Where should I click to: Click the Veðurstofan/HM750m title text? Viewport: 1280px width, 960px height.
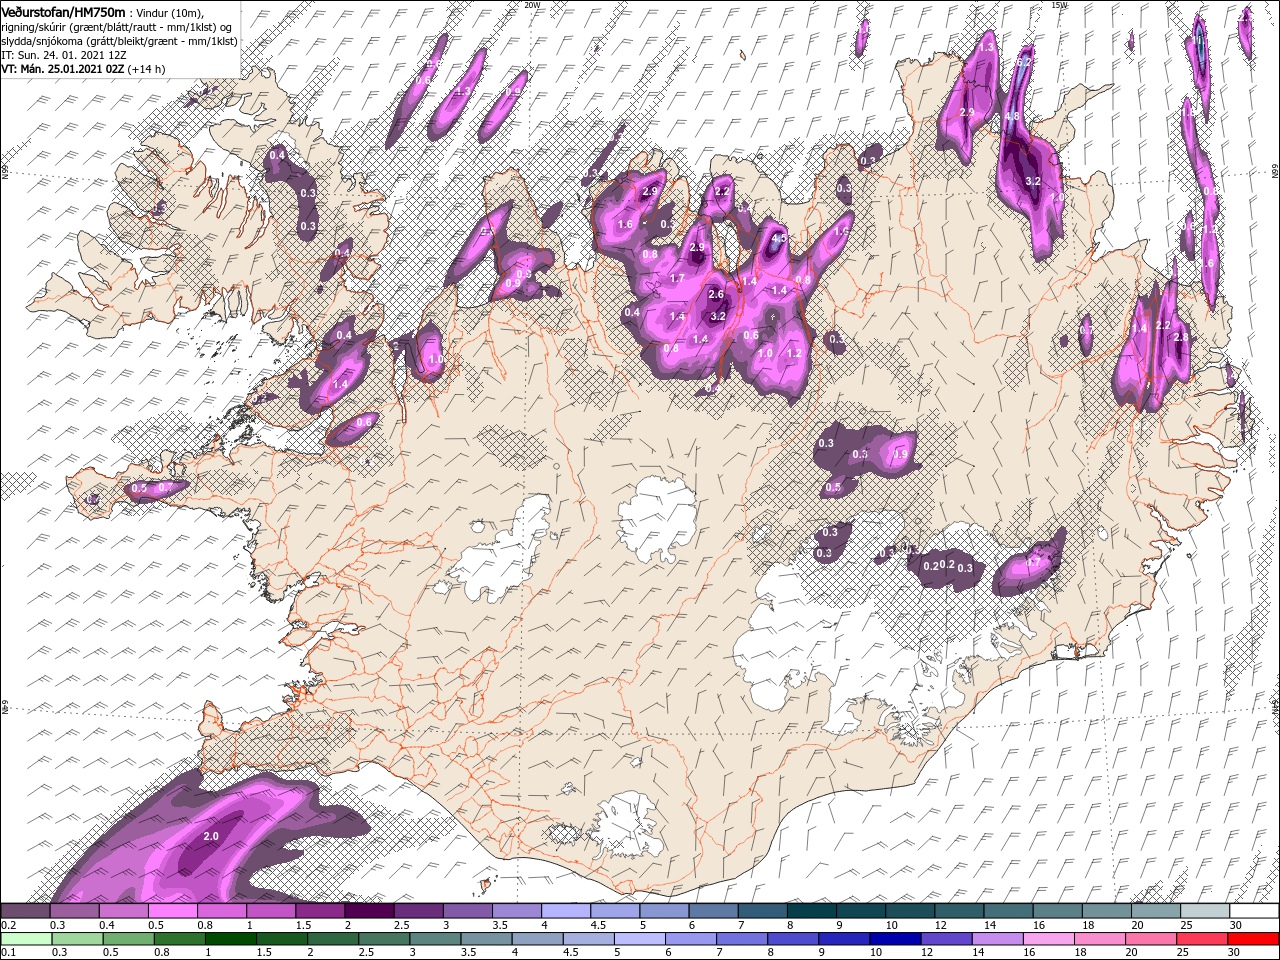63,12
